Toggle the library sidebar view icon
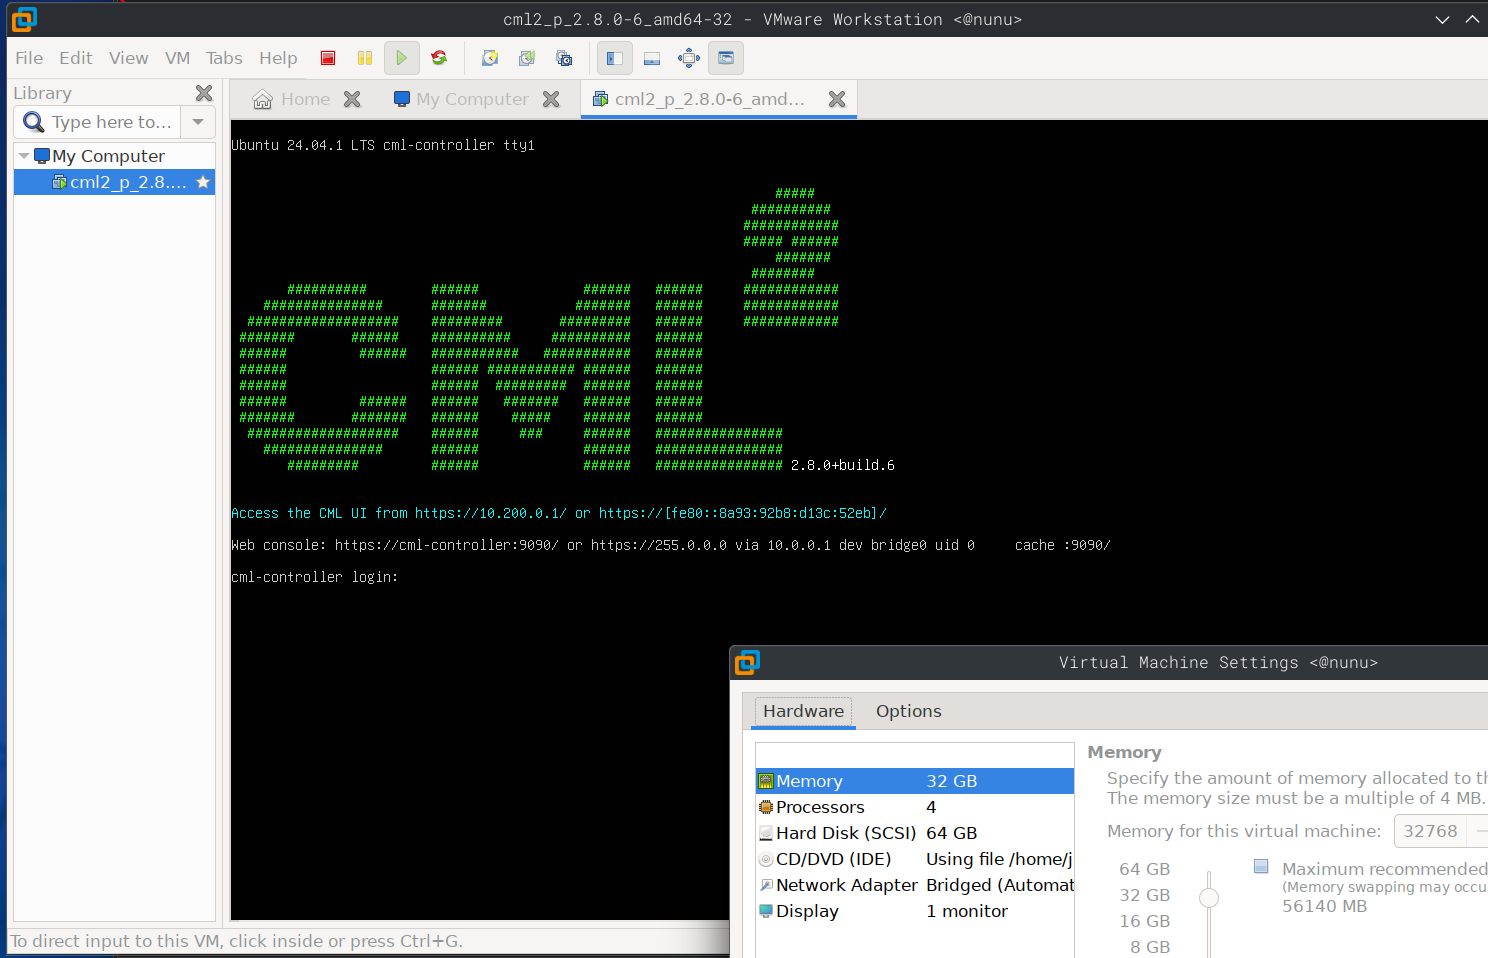Viewport: 1488px width, 958px height. tap(615, 58)
